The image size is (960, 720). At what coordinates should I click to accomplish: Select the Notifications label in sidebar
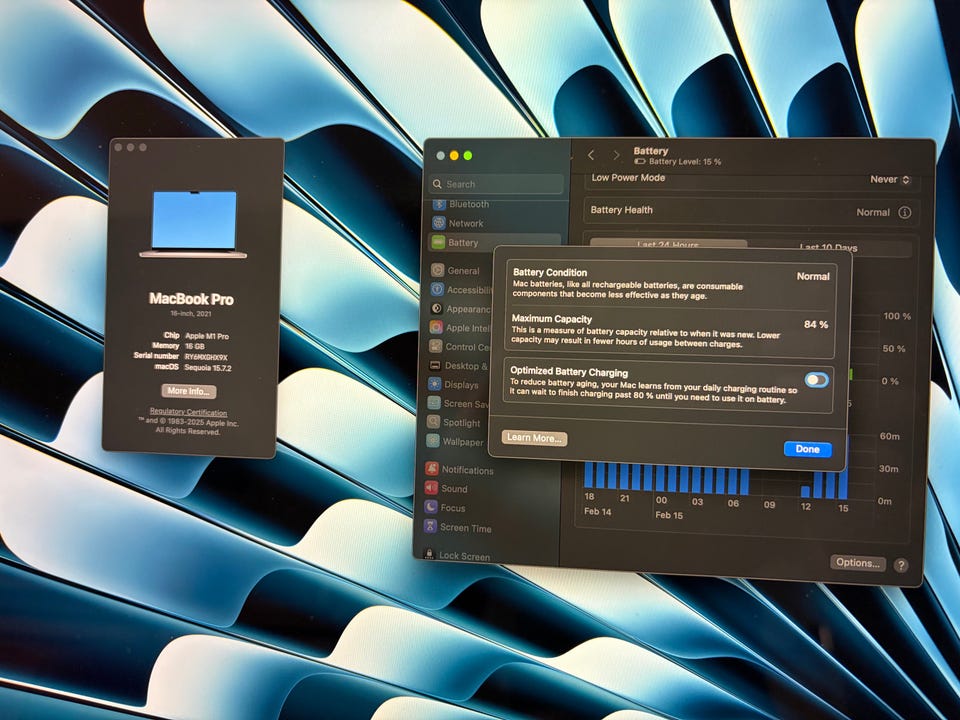[x=467, y=470]
